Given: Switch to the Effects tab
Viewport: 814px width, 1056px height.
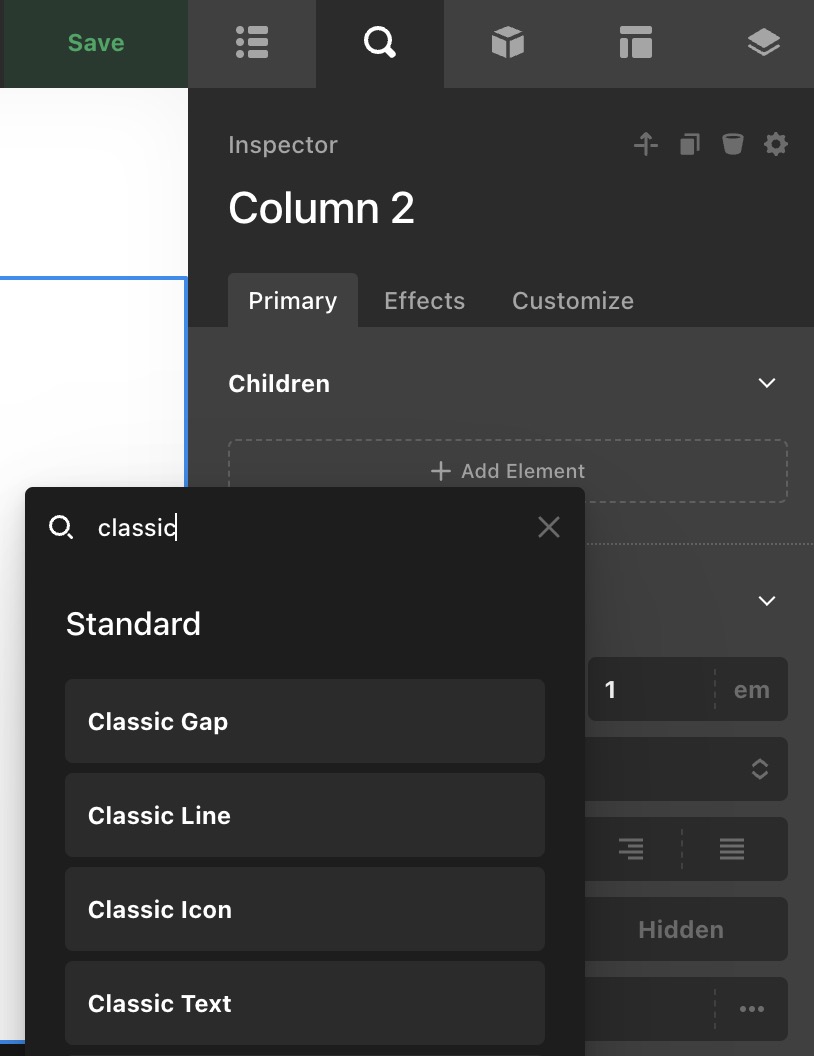Looking at the screenshot, I should (x=424, y=301).
